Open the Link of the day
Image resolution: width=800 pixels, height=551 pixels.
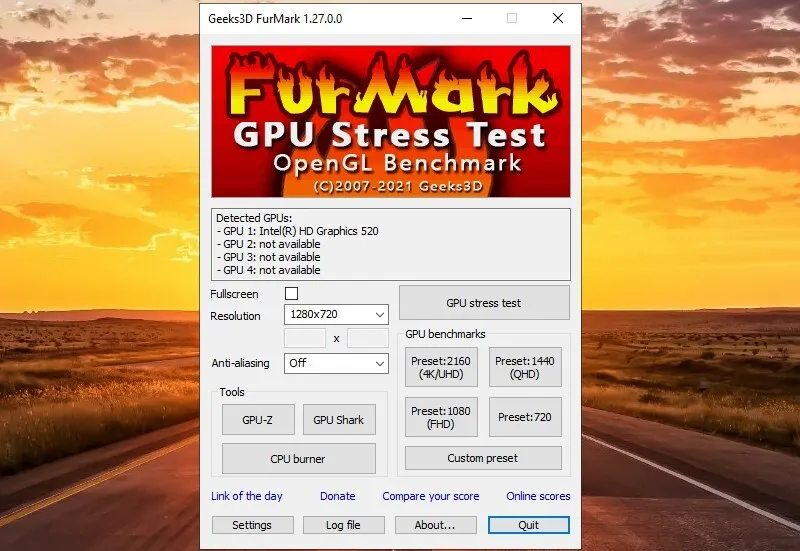[x=246, y=496]
